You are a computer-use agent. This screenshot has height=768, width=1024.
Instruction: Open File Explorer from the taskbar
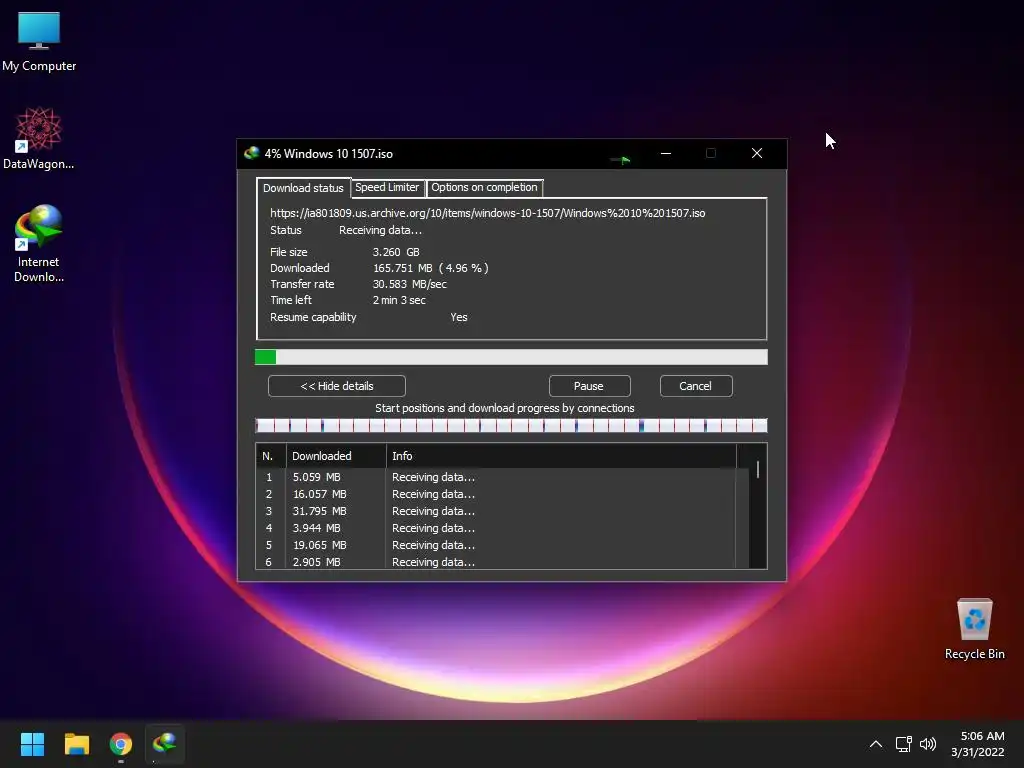tap(76, 744)
